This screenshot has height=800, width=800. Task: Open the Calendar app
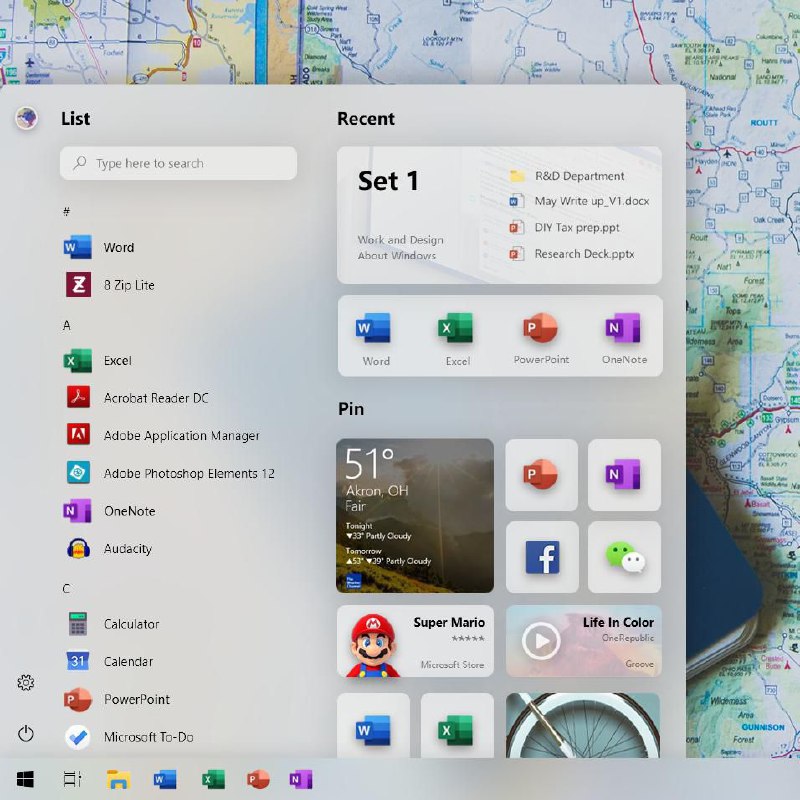point(109,661)
